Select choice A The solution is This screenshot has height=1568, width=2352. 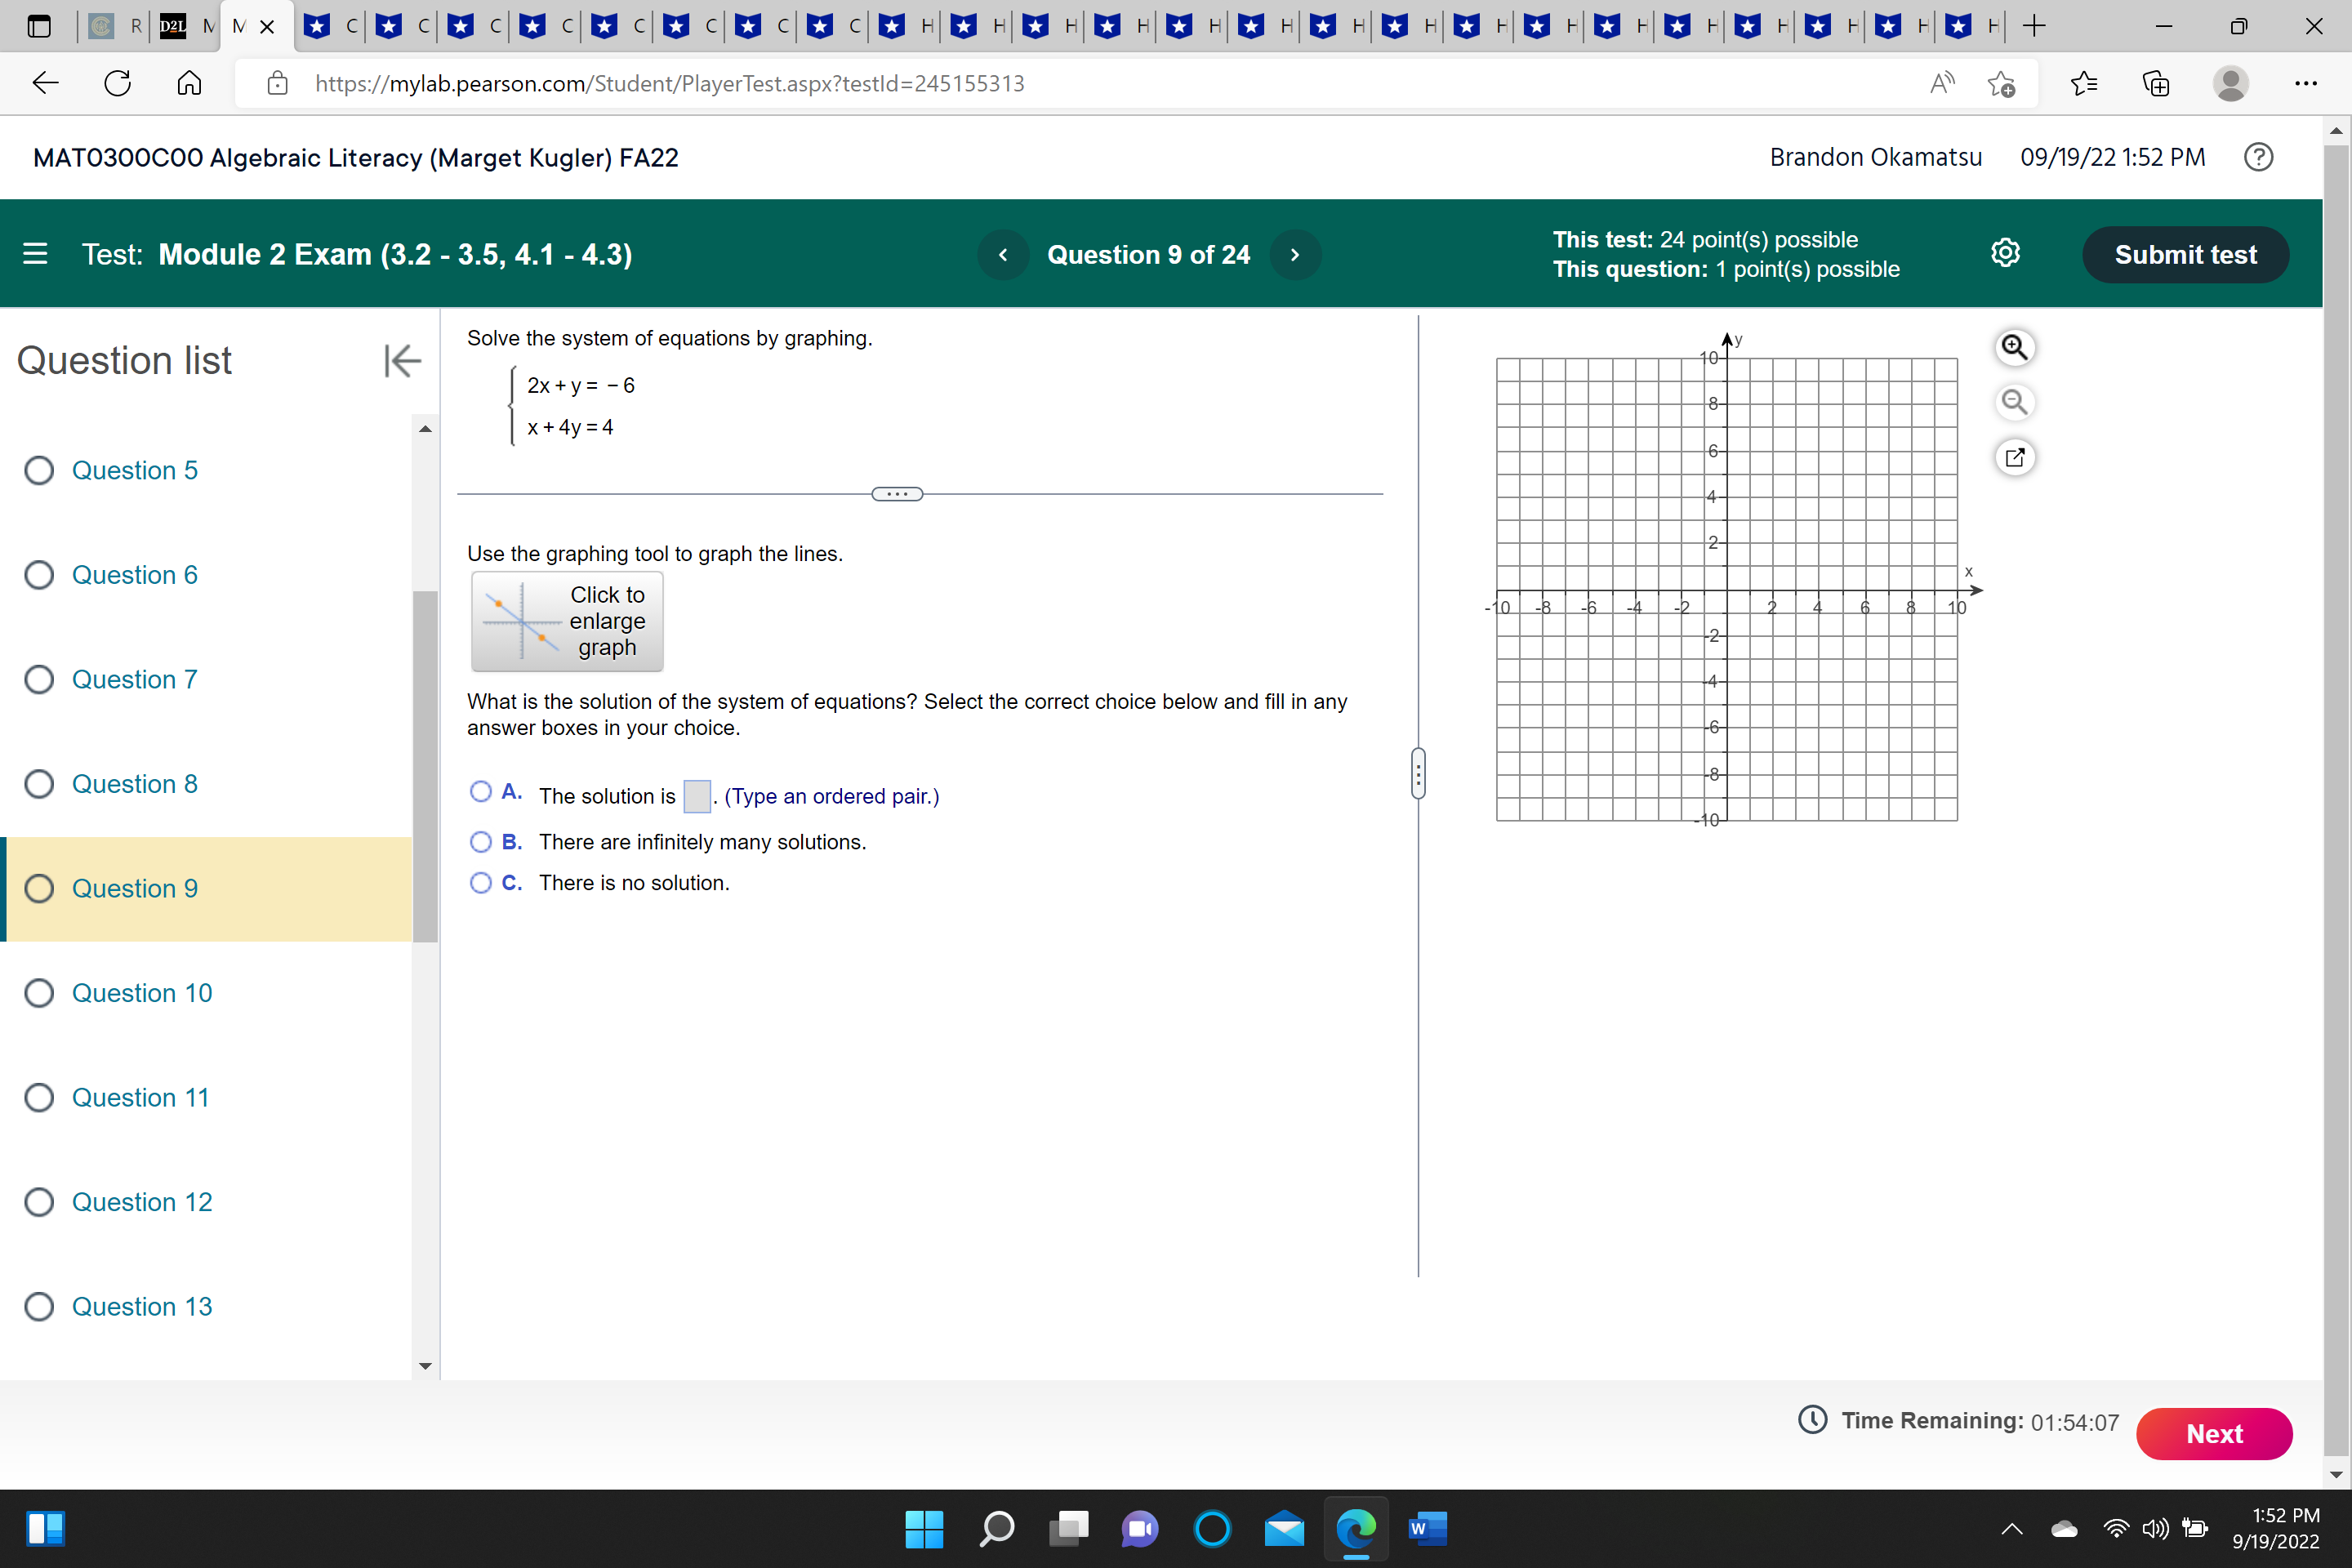481,792
